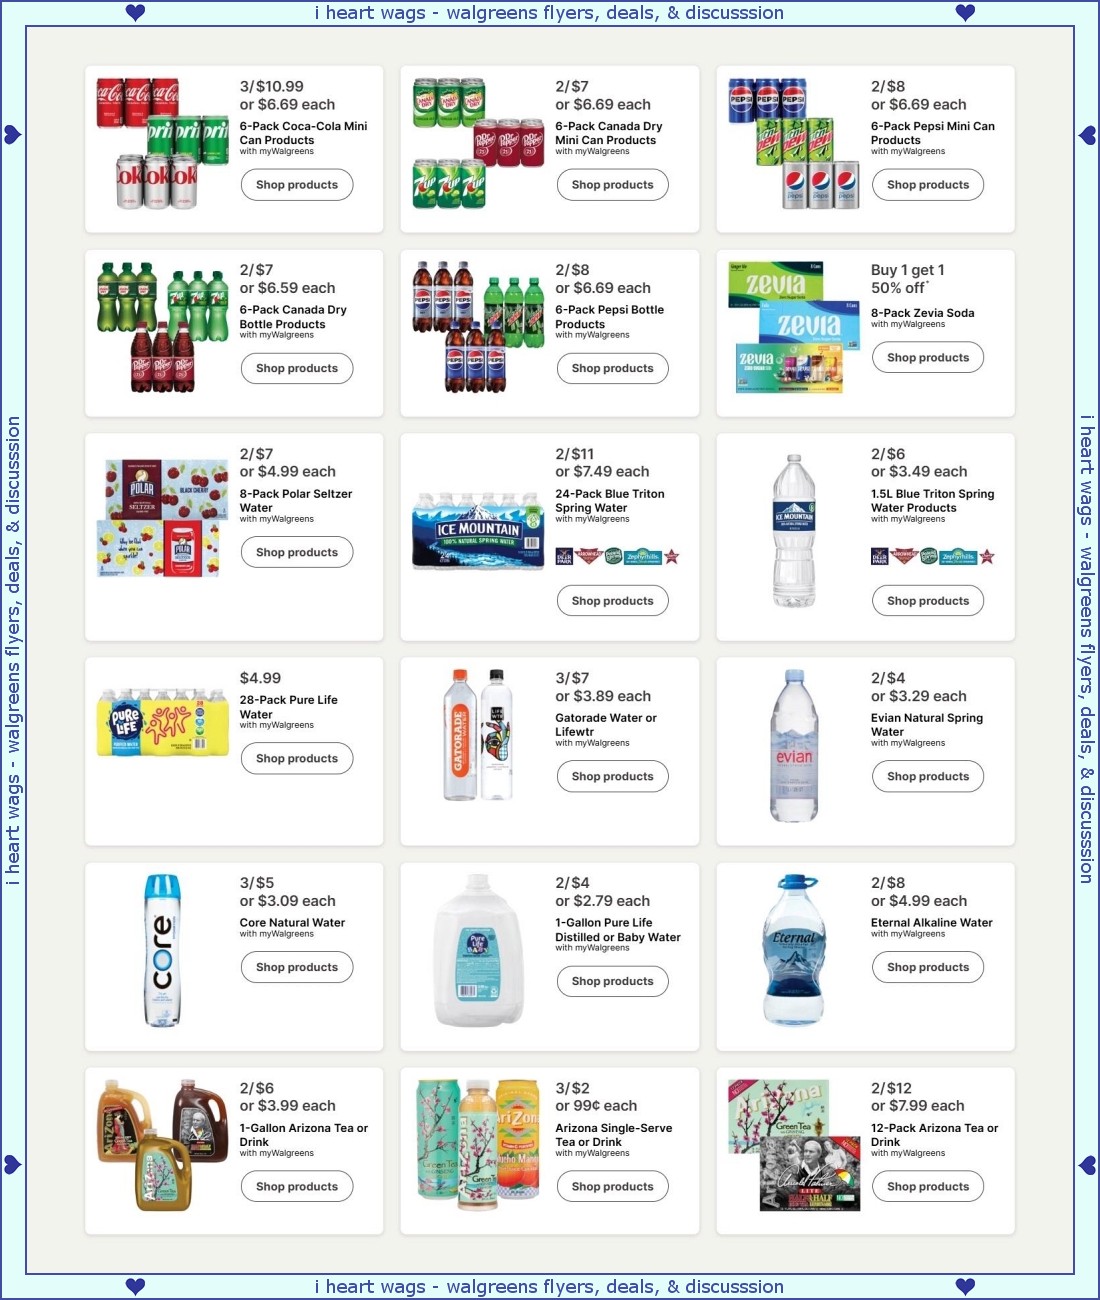Open the Ice Mountain 1.5L bottle image

pos(794,531)
